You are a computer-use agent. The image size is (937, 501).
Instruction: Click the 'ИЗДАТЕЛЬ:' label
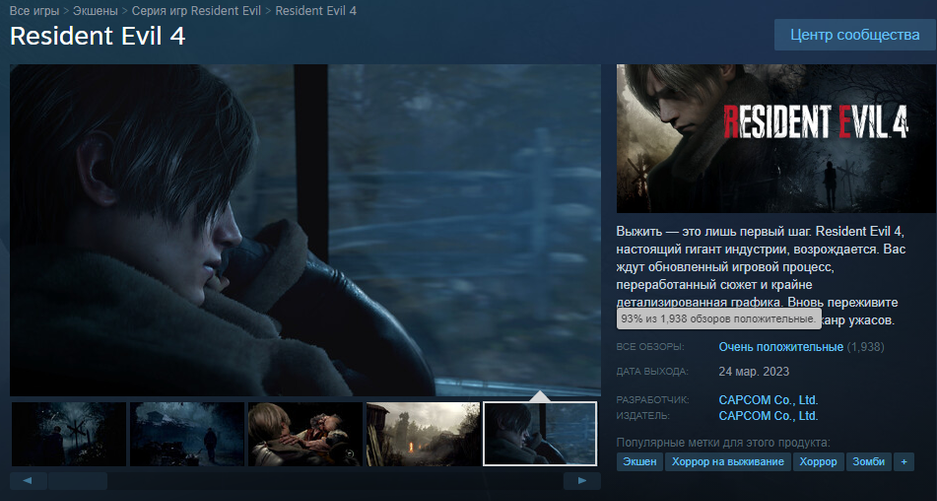[644, 416]
